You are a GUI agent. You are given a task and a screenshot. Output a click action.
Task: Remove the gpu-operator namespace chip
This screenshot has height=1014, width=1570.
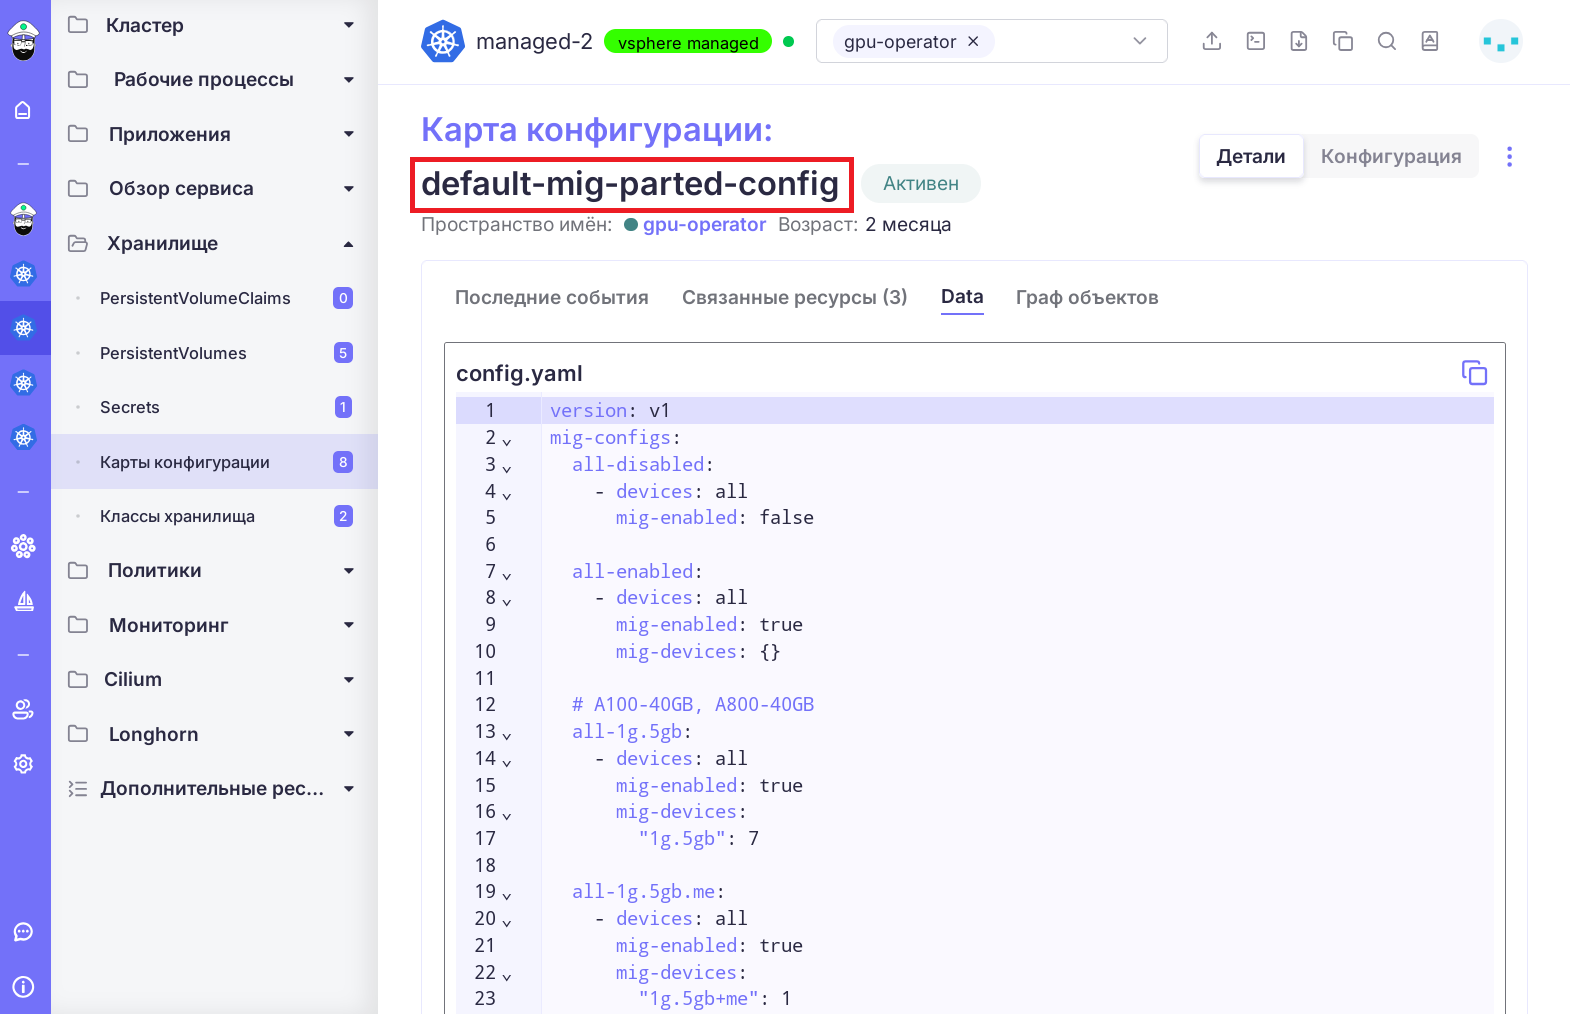tap(973, 42)
